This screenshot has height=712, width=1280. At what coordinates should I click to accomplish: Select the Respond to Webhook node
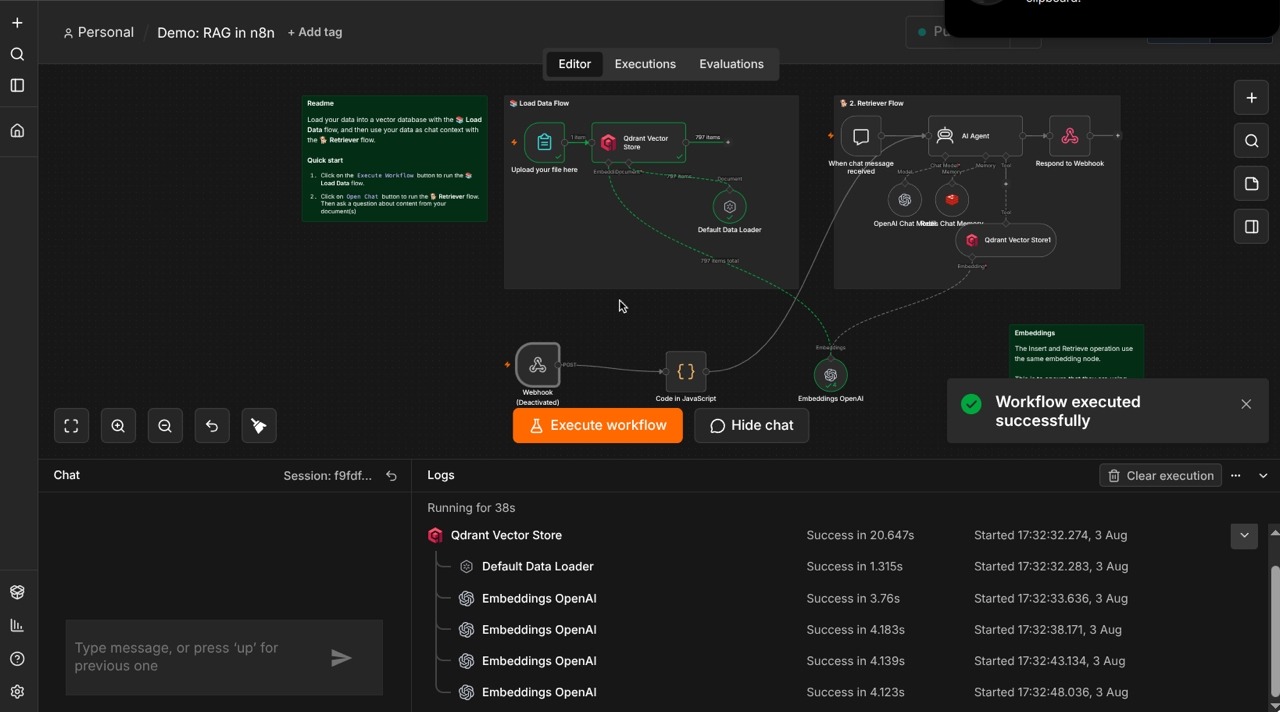point(1070,136)
